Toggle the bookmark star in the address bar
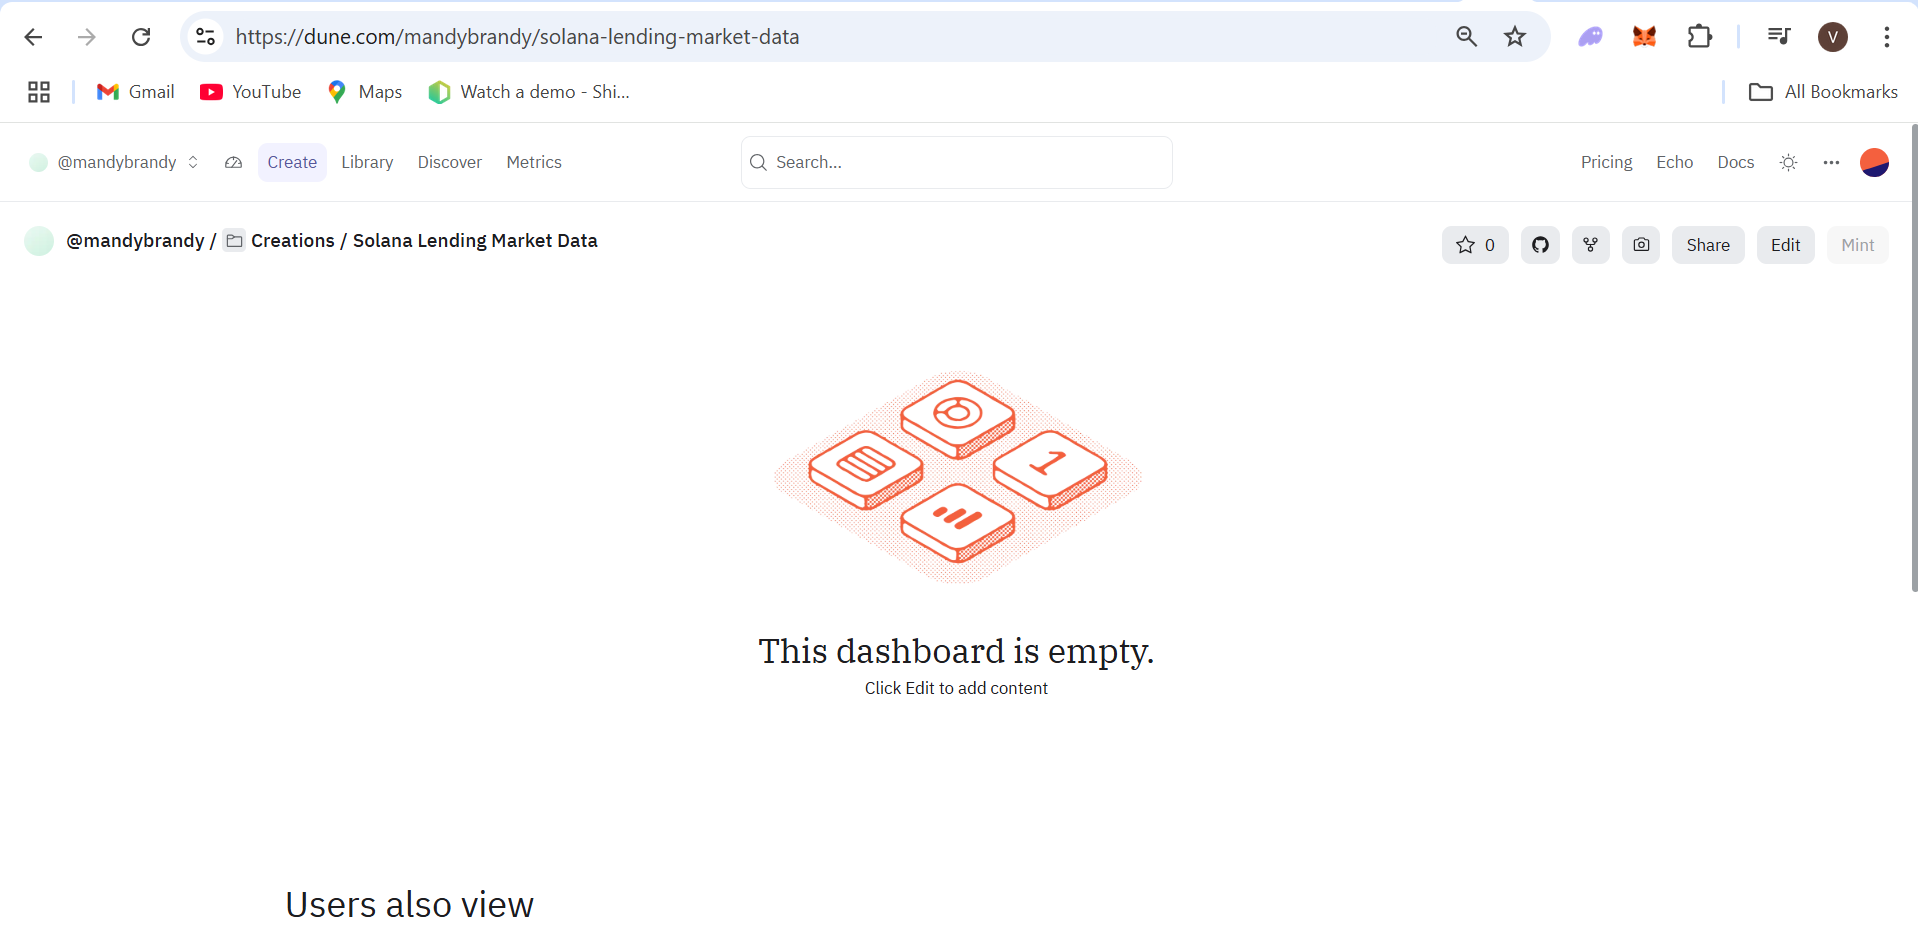Screen dimensions: 1918x949 [x=1515, y=37]
